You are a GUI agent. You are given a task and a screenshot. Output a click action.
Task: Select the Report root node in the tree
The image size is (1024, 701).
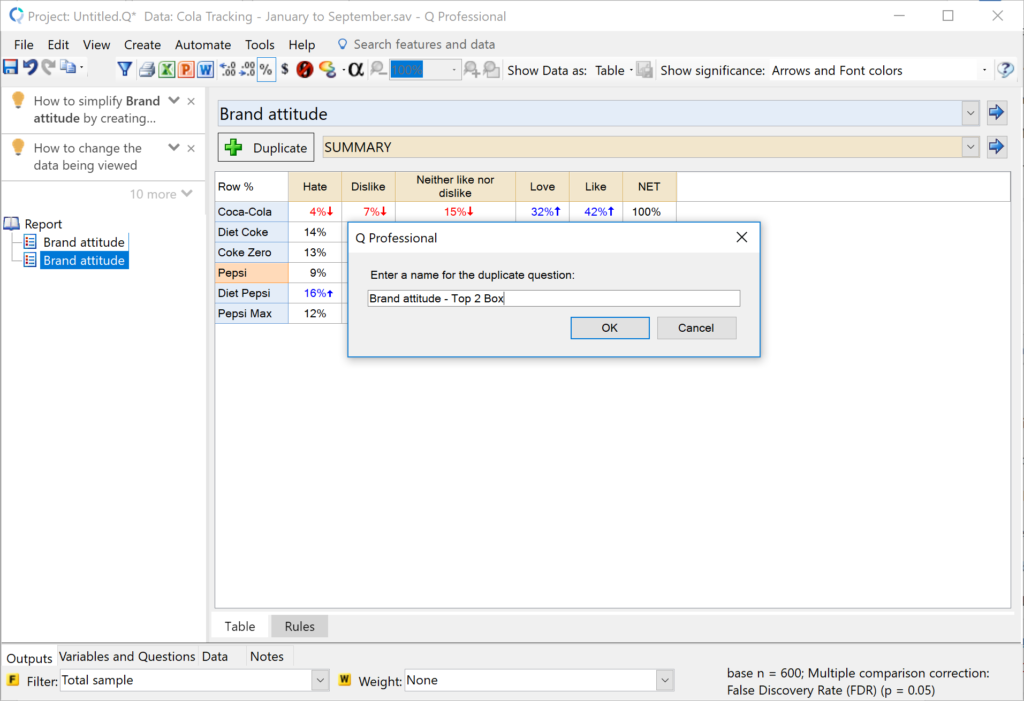[43, 224]
